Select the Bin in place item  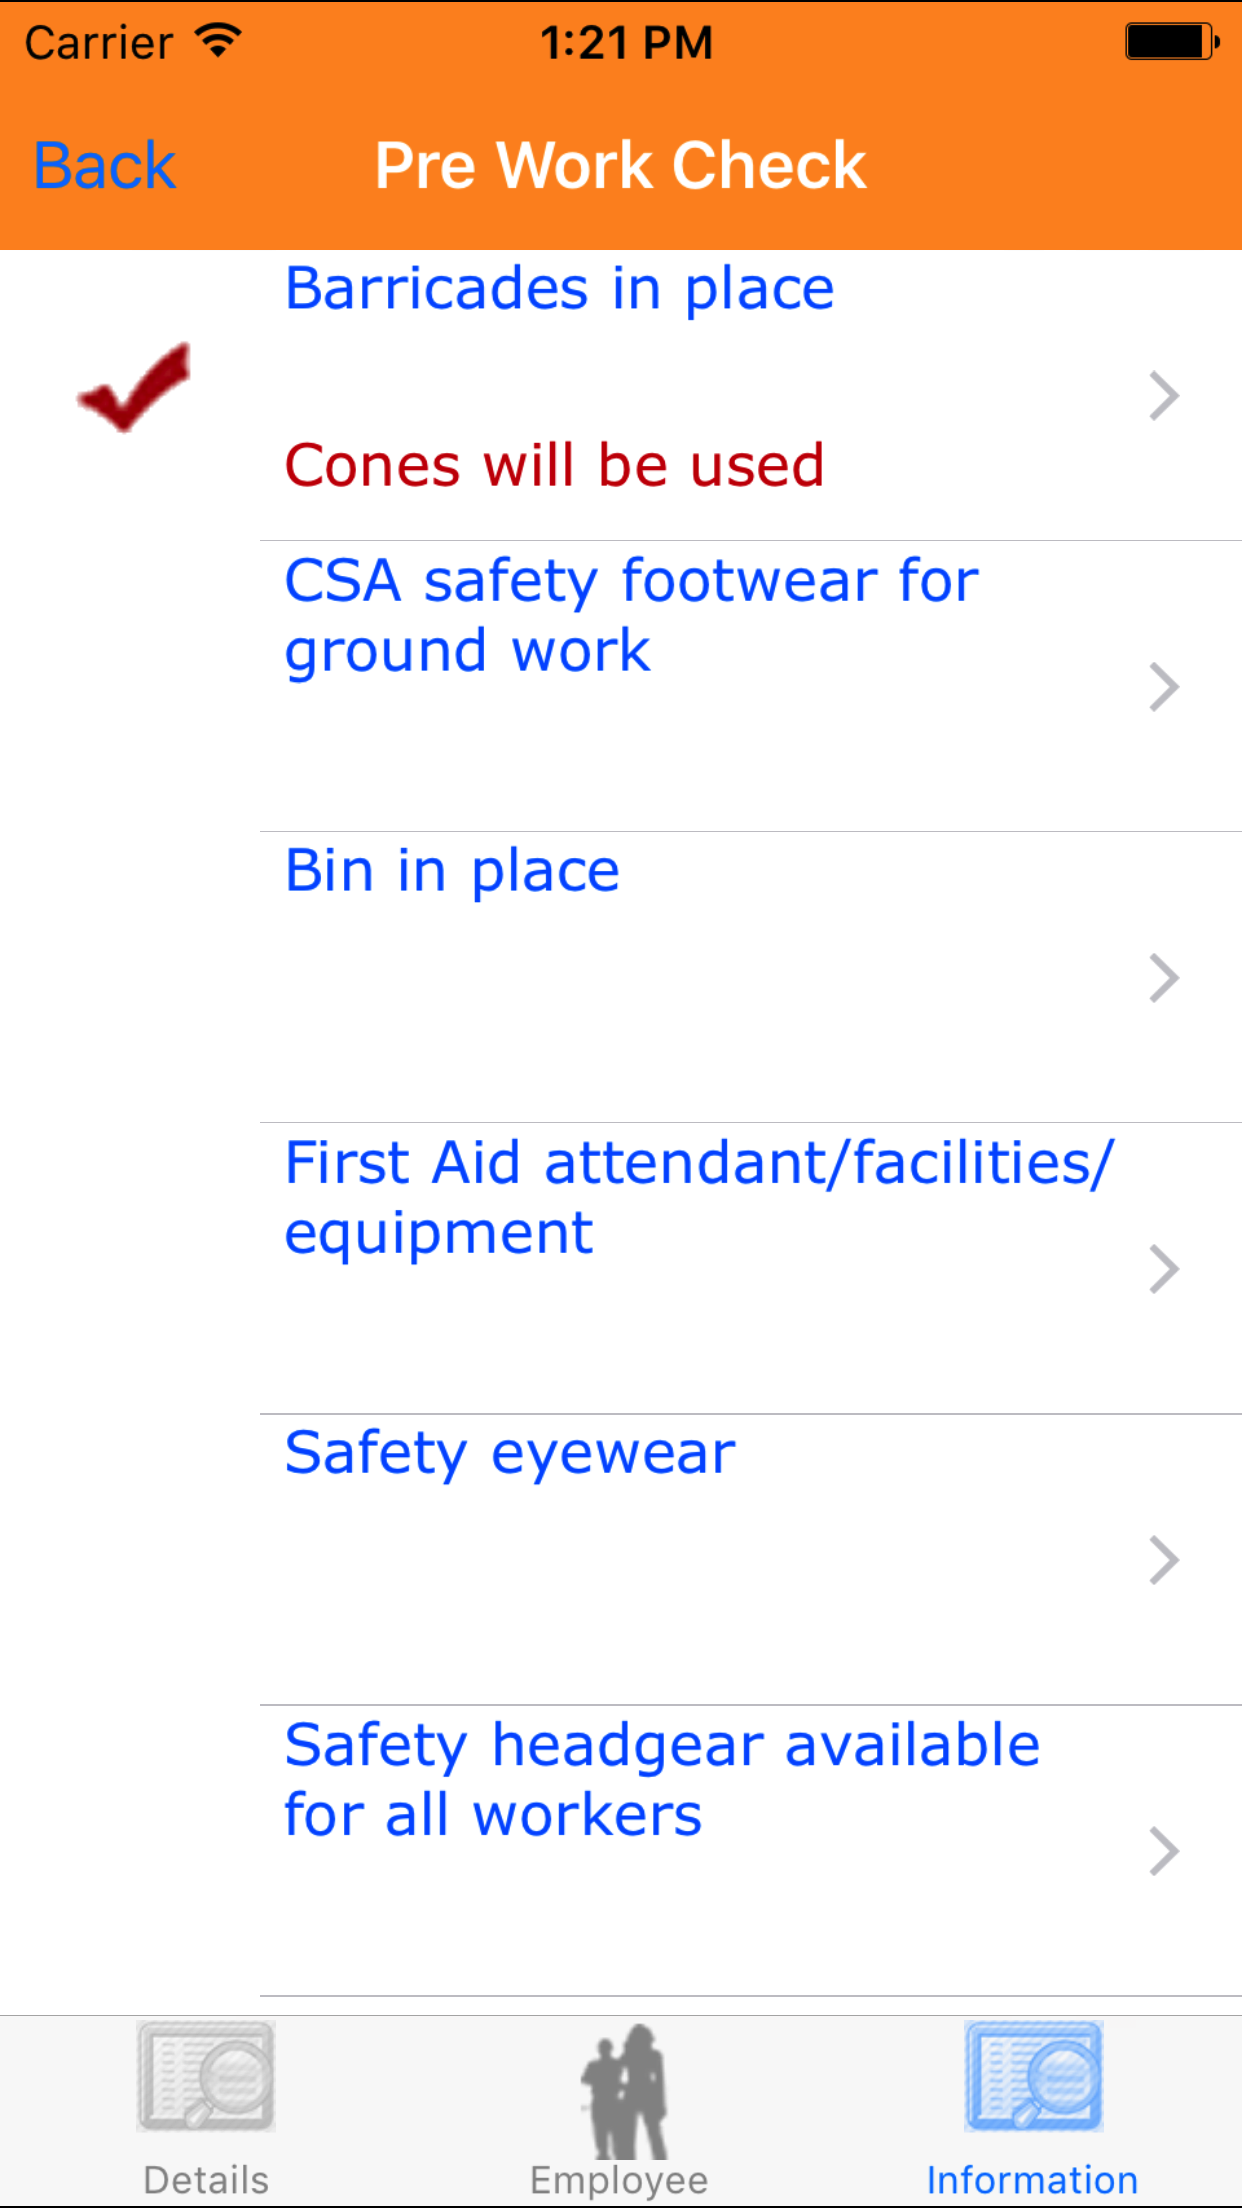[452, 871]
